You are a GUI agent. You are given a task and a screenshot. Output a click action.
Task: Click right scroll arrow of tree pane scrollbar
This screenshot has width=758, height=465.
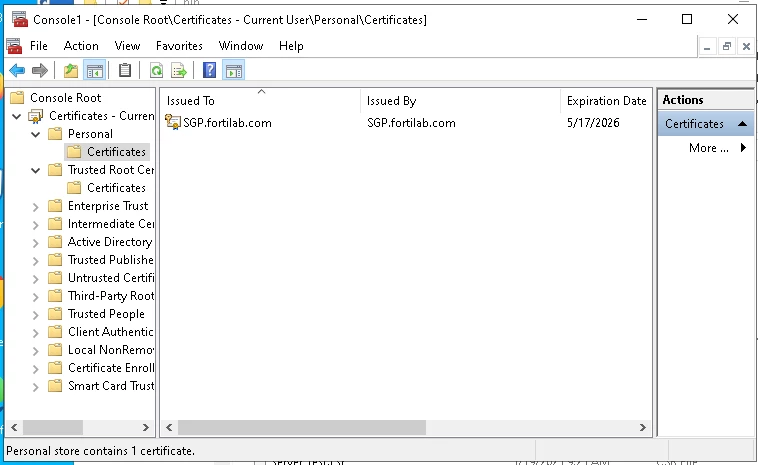click(x=146, y=427)
